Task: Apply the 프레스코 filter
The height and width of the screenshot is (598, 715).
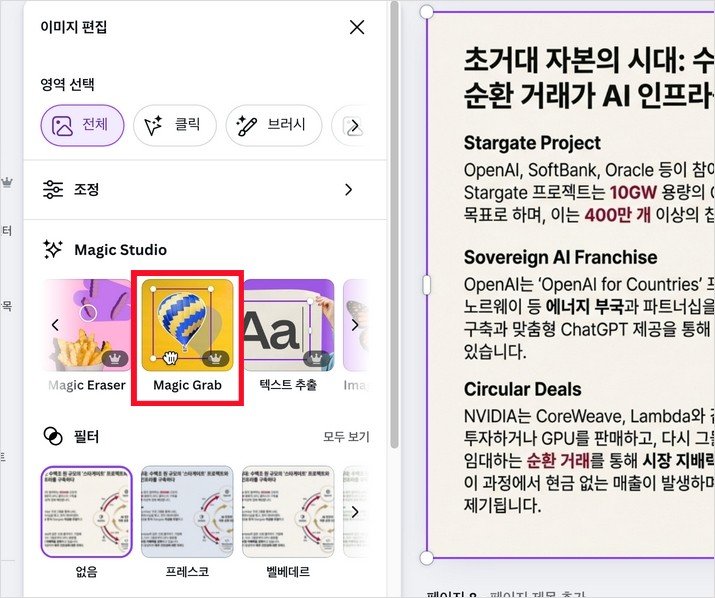Action: [x=187, y=523]
